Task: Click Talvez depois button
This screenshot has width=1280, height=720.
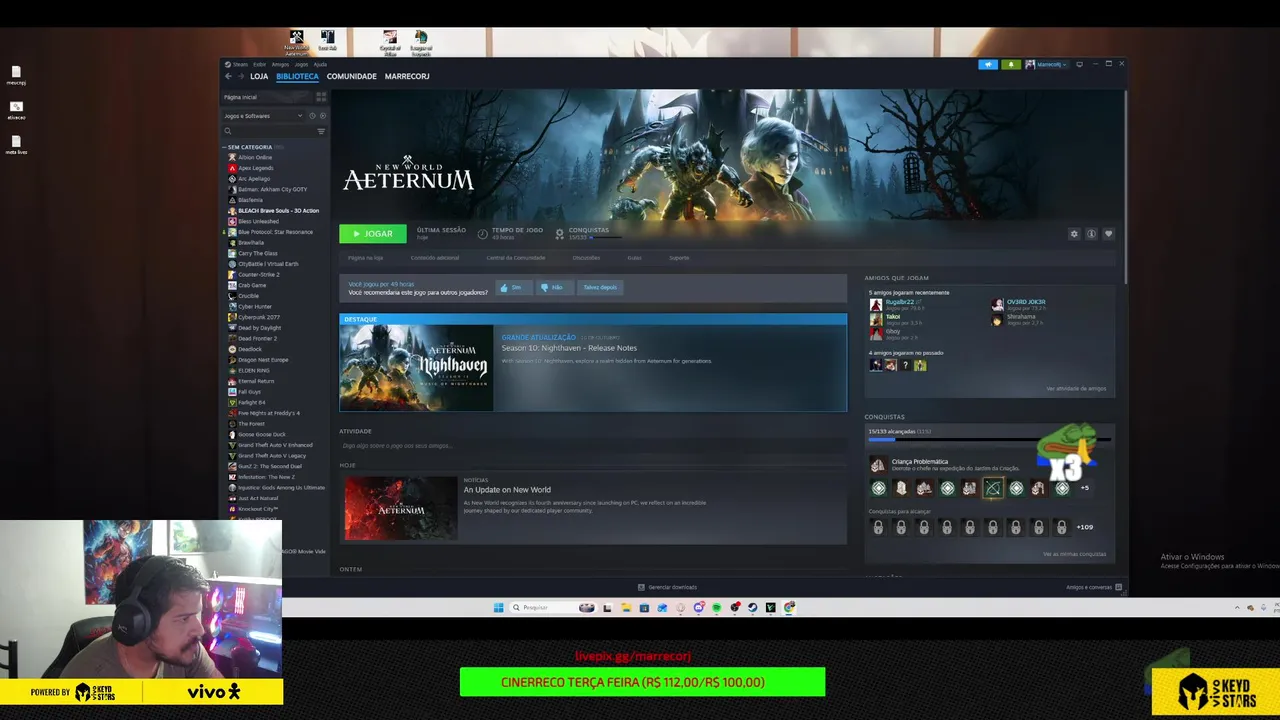Action: [600, 287]
